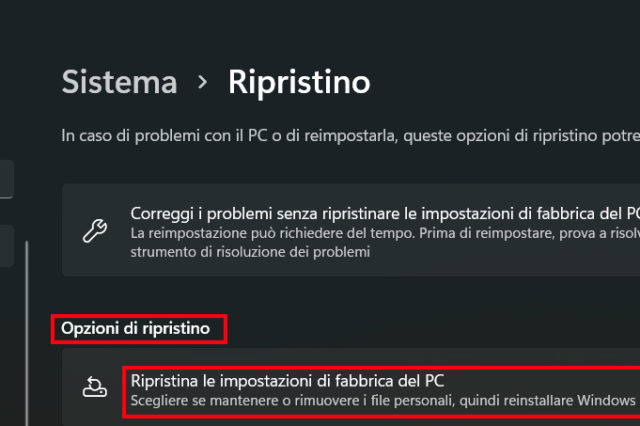This screenshot has width=640, height=426.
Task: Click the left sidebar vertical scrollbar
Action: coord(27,330)
